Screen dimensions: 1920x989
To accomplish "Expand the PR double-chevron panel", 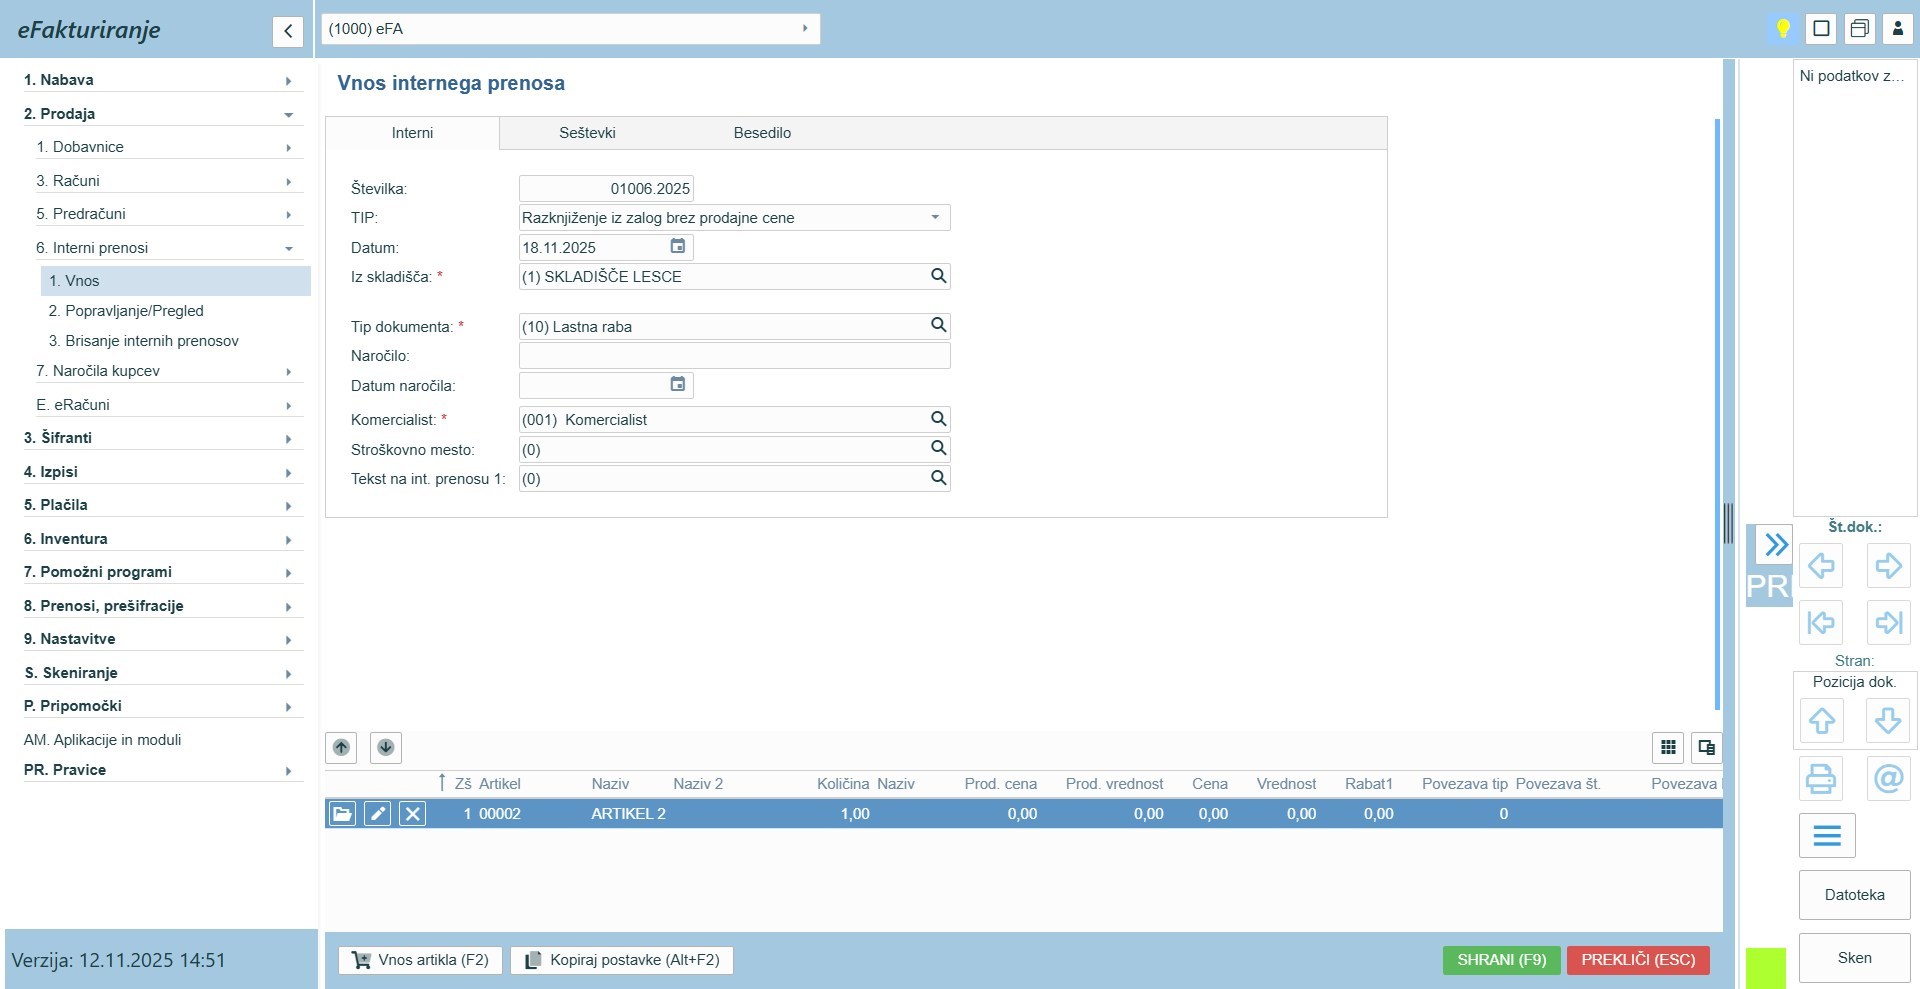I will point(1775,545).
